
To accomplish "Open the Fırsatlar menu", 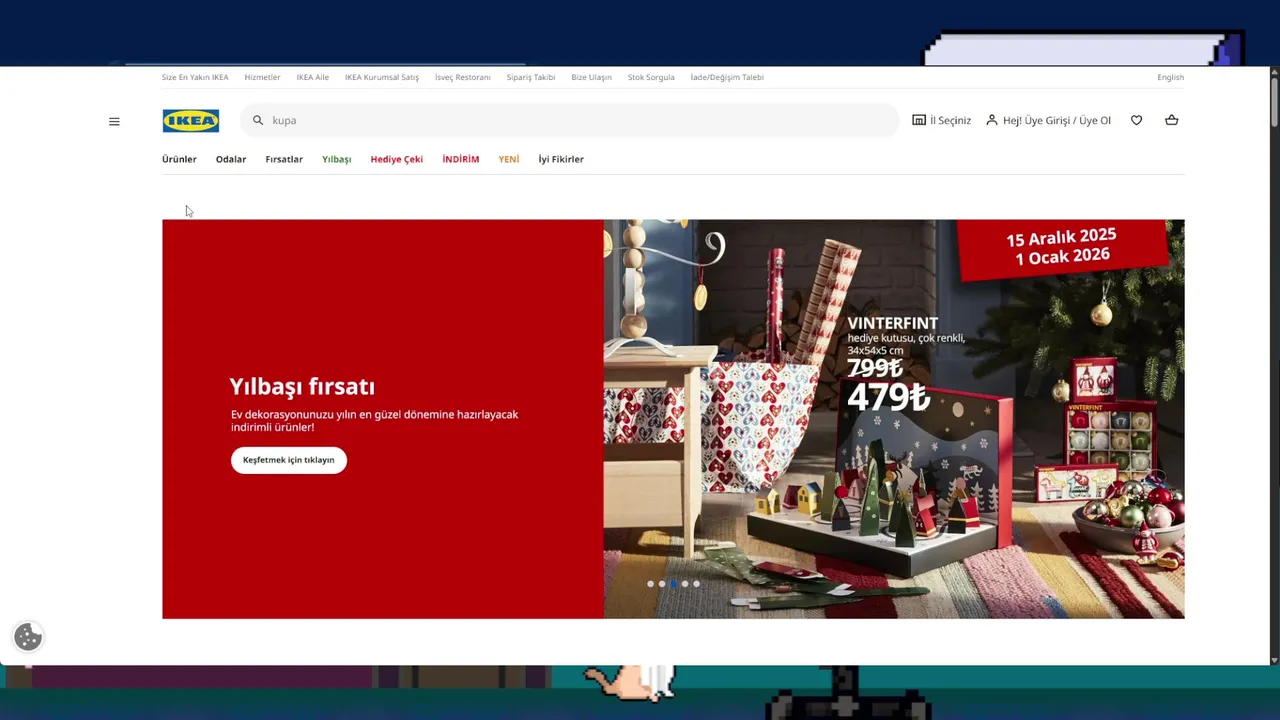I will coord(284,159).
